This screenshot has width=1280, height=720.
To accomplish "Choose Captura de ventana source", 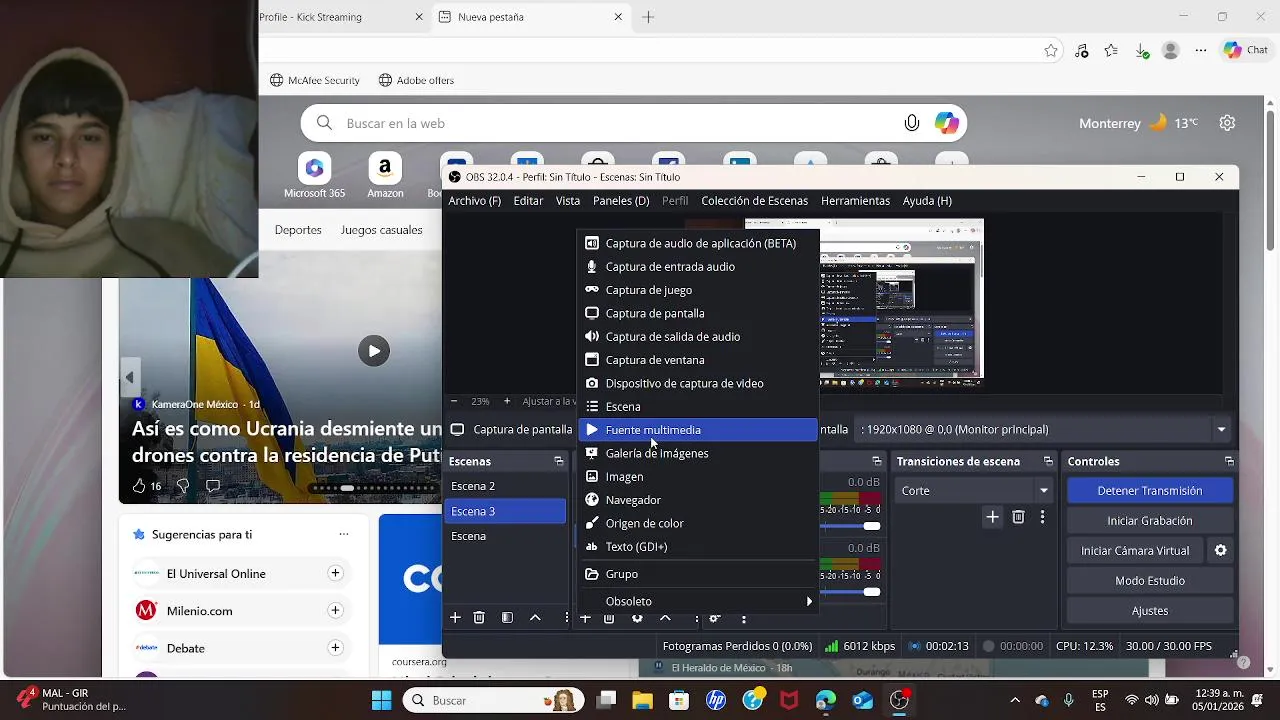I will 698,360.
